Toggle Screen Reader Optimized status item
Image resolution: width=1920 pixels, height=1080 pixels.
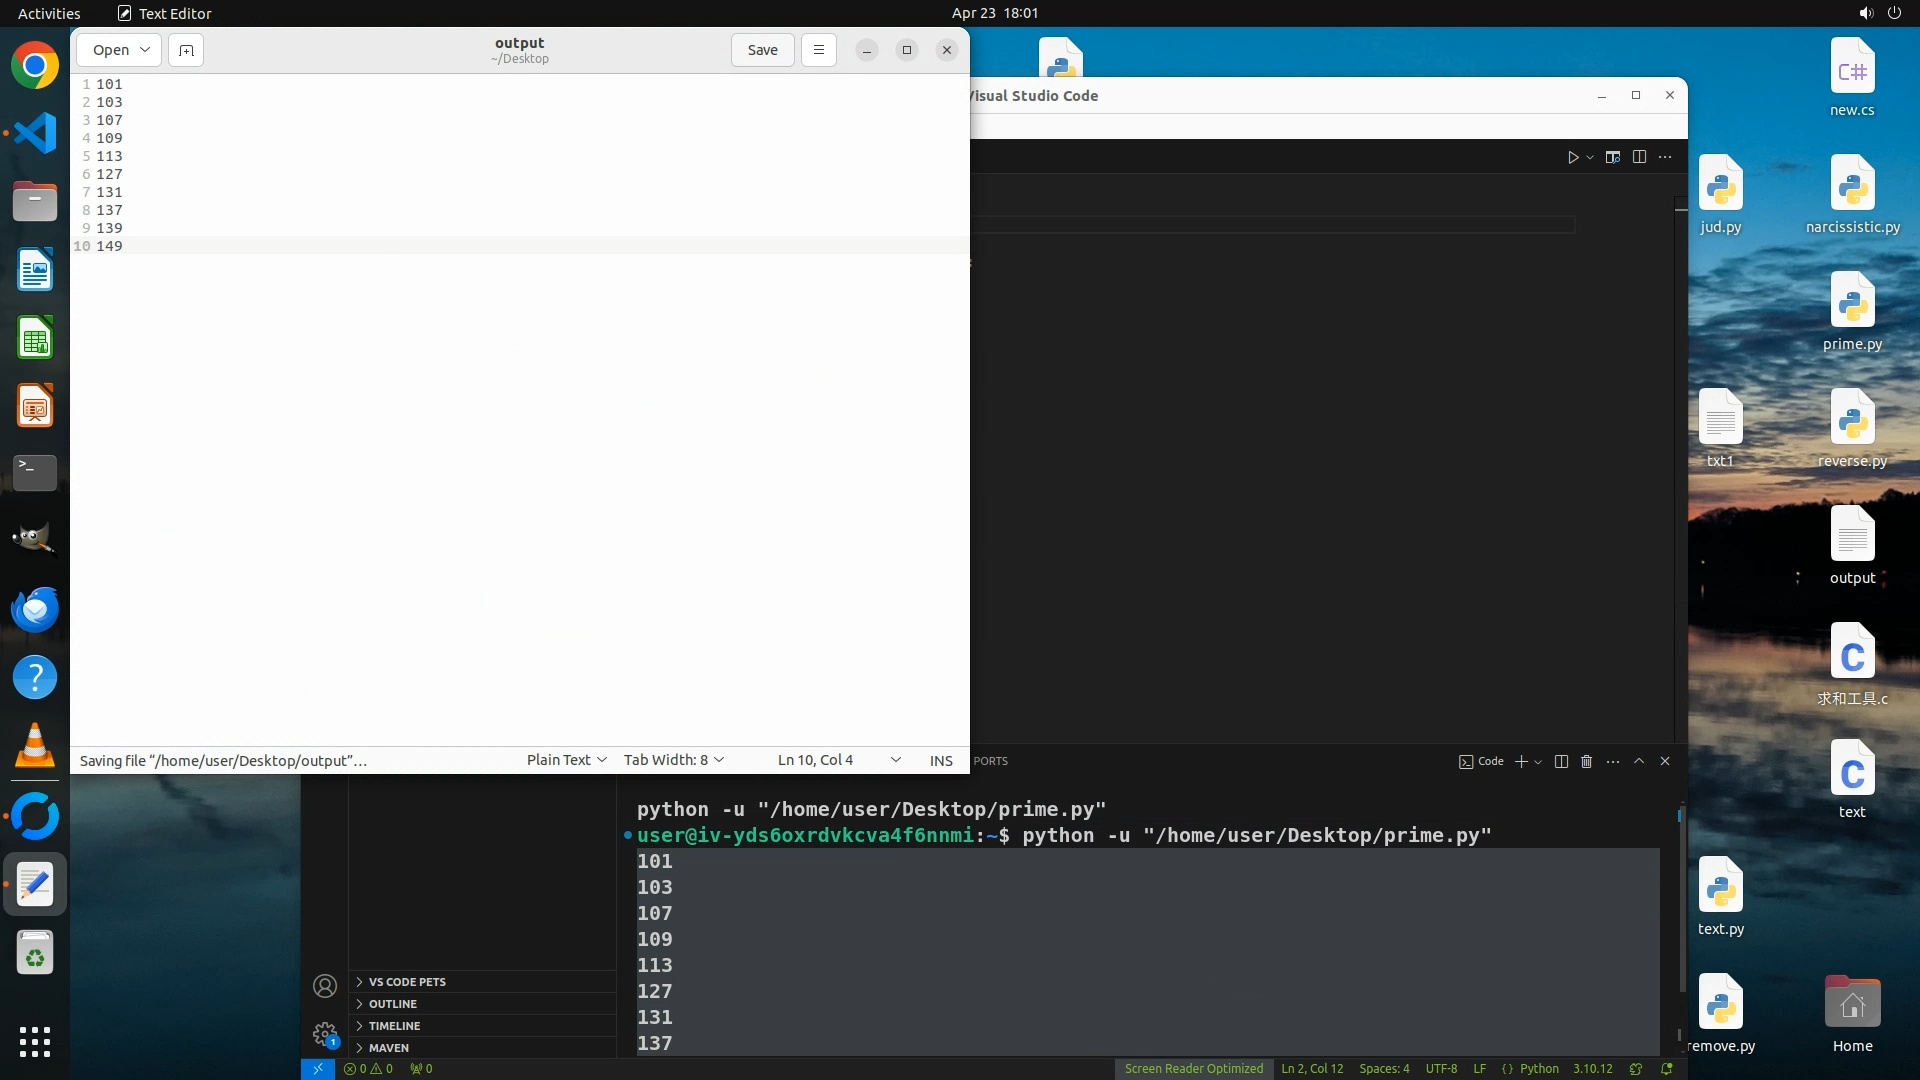pos(1193,1069)
